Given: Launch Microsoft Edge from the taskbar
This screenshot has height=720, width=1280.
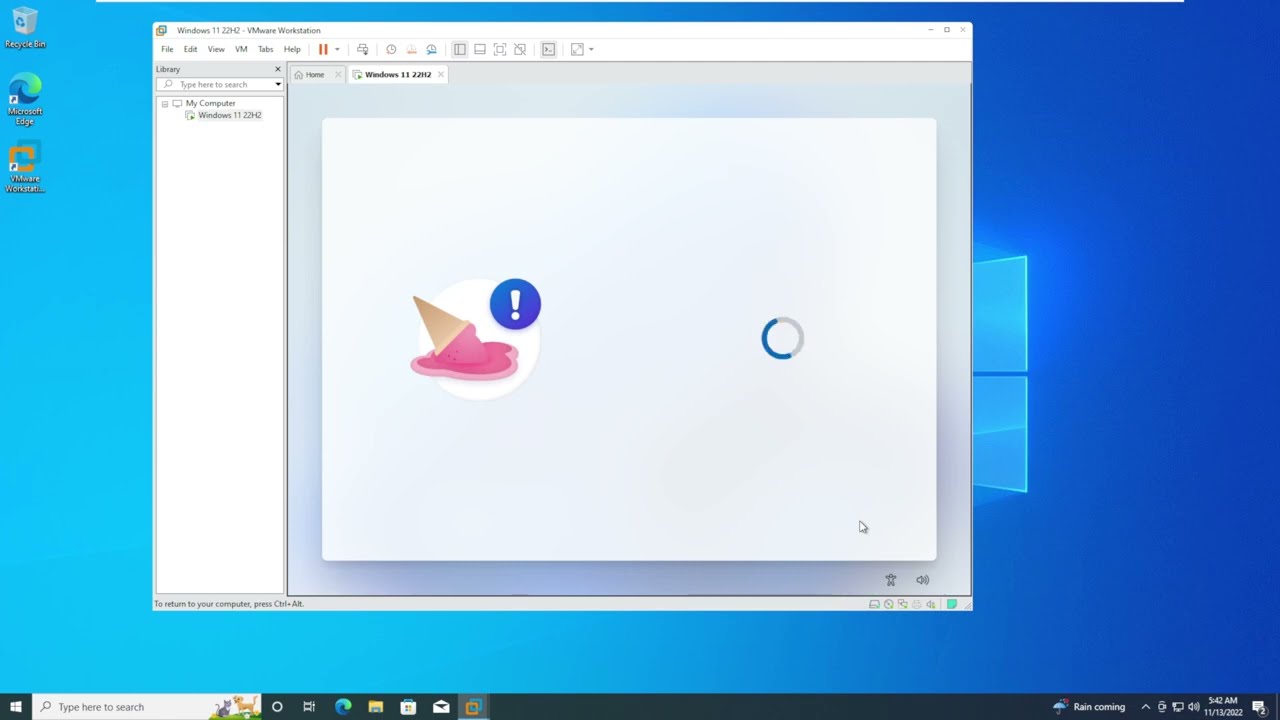Looking at the screenshot, I should (x=343, y=707).
